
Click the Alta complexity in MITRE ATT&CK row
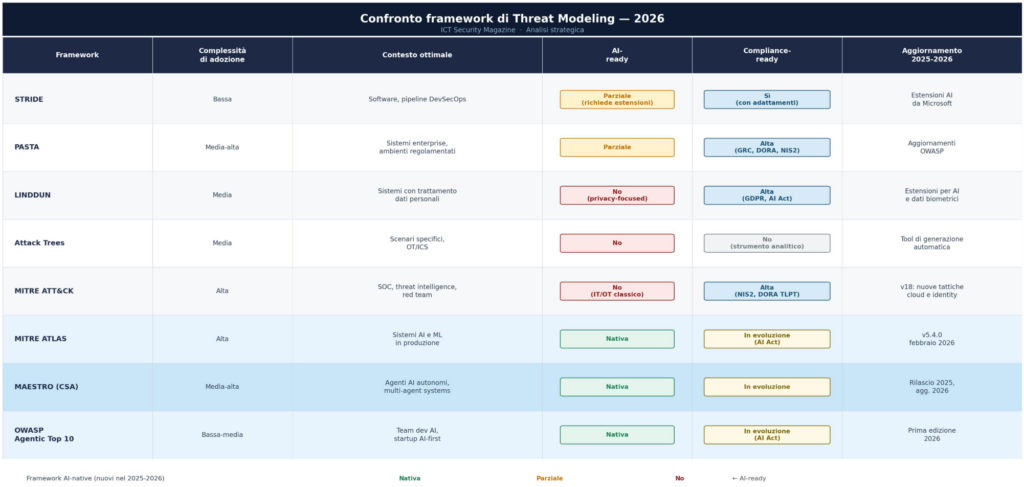(222, 291)
